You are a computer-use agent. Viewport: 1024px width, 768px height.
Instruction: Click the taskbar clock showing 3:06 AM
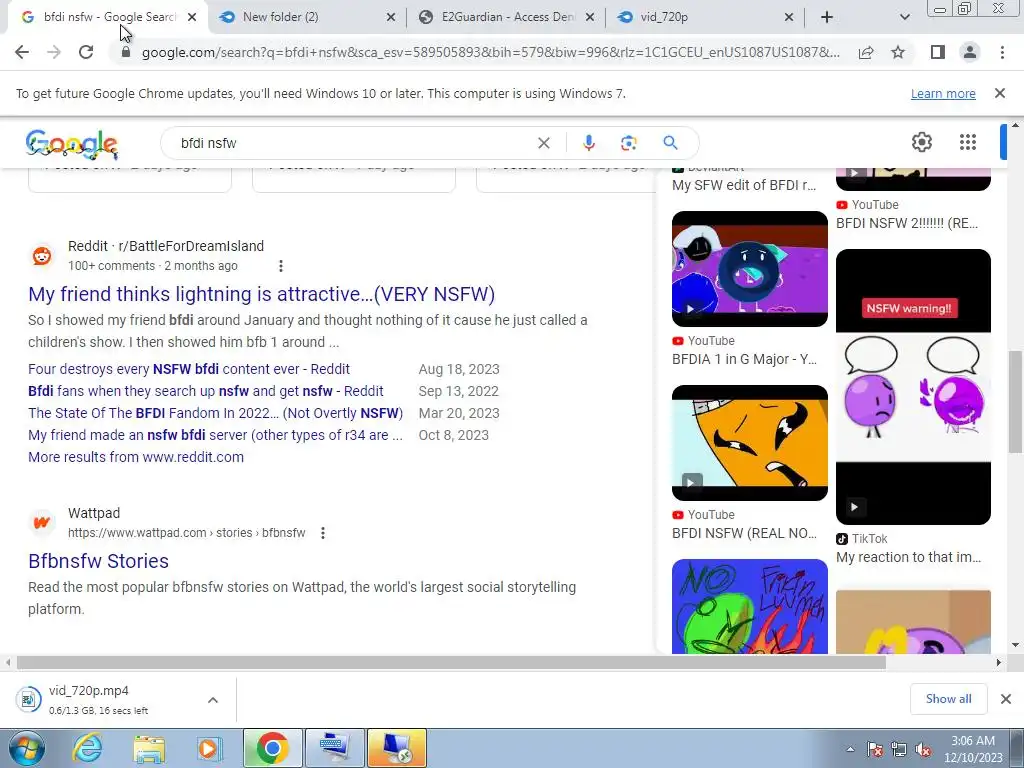tap(972, 749)
